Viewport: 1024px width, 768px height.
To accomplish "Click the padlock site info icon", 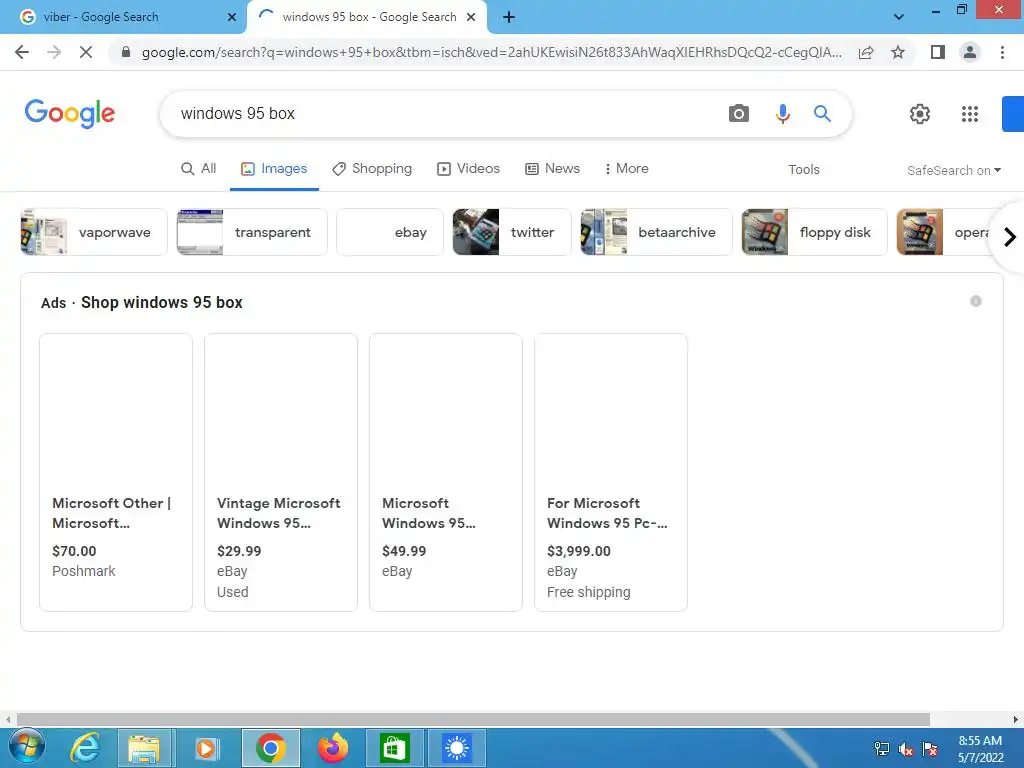I will pos(125,52).
